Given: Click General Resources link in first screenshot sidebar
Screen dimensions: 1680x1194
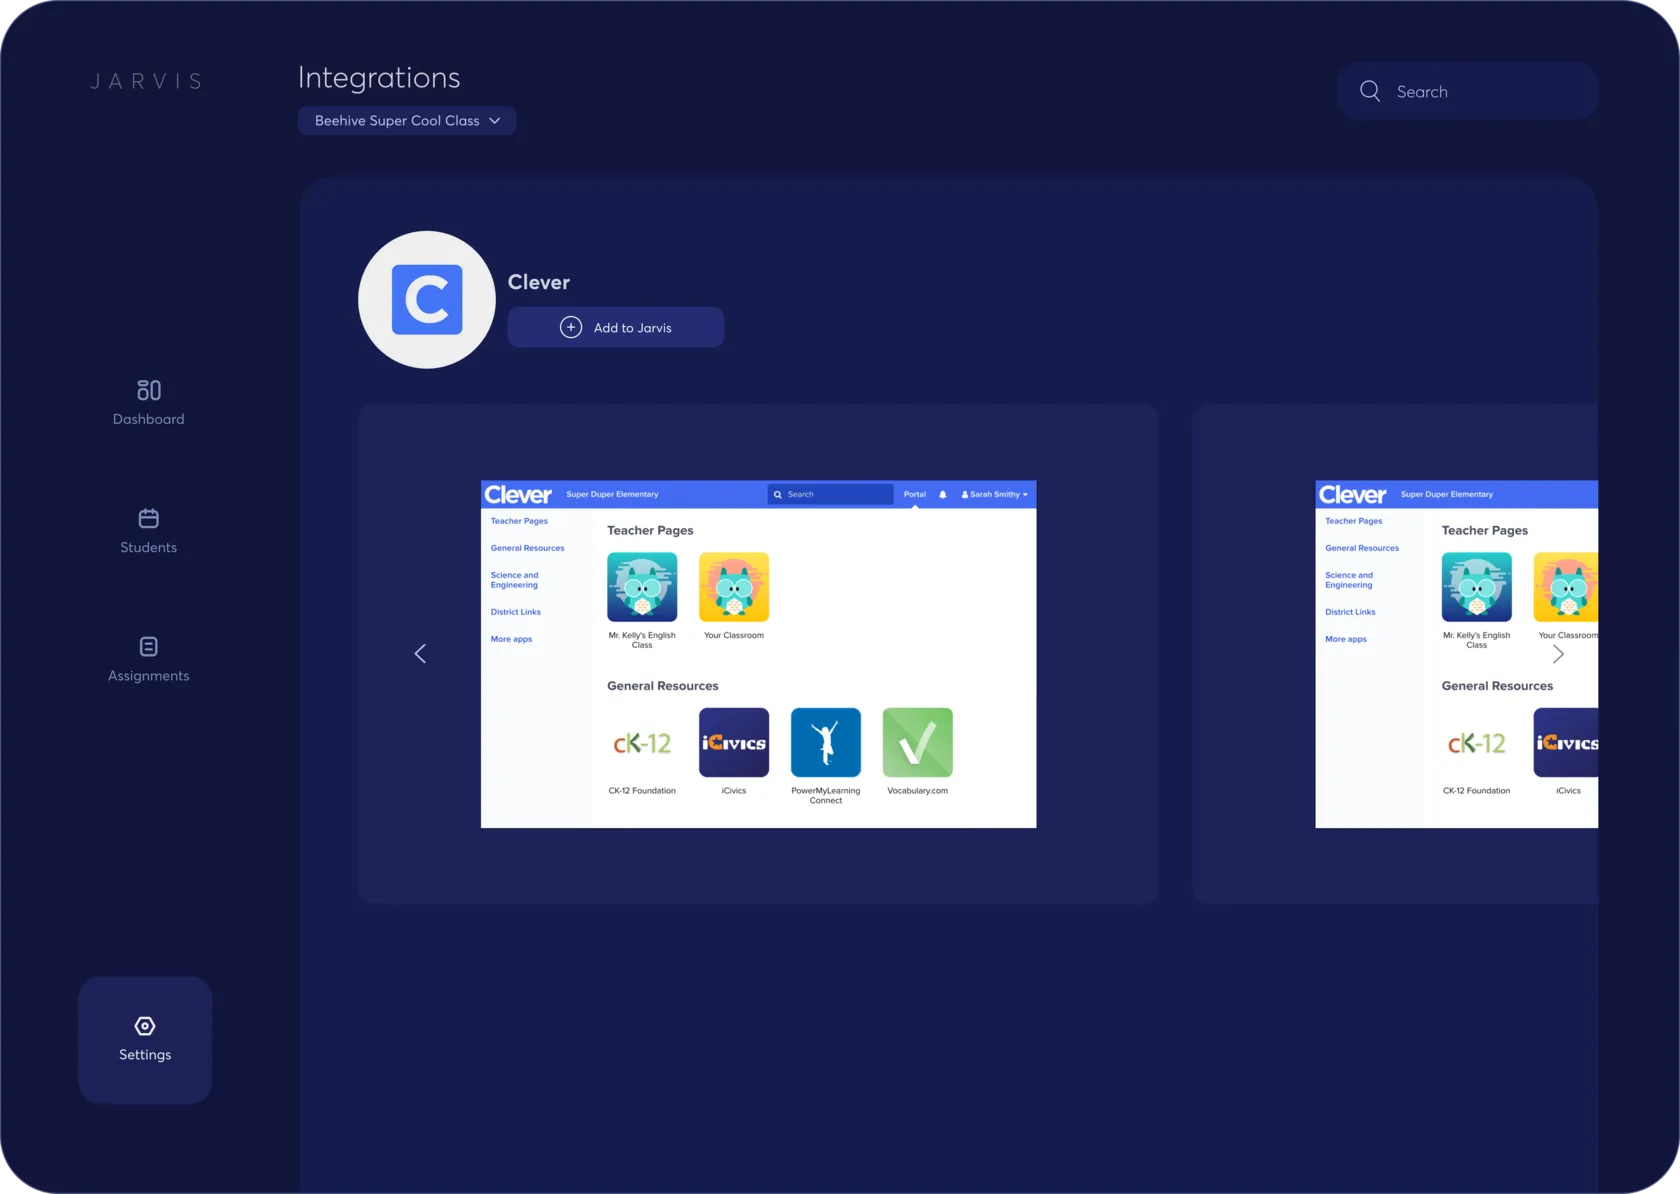Looking at the screenshot, I should (x=527, y=548).
